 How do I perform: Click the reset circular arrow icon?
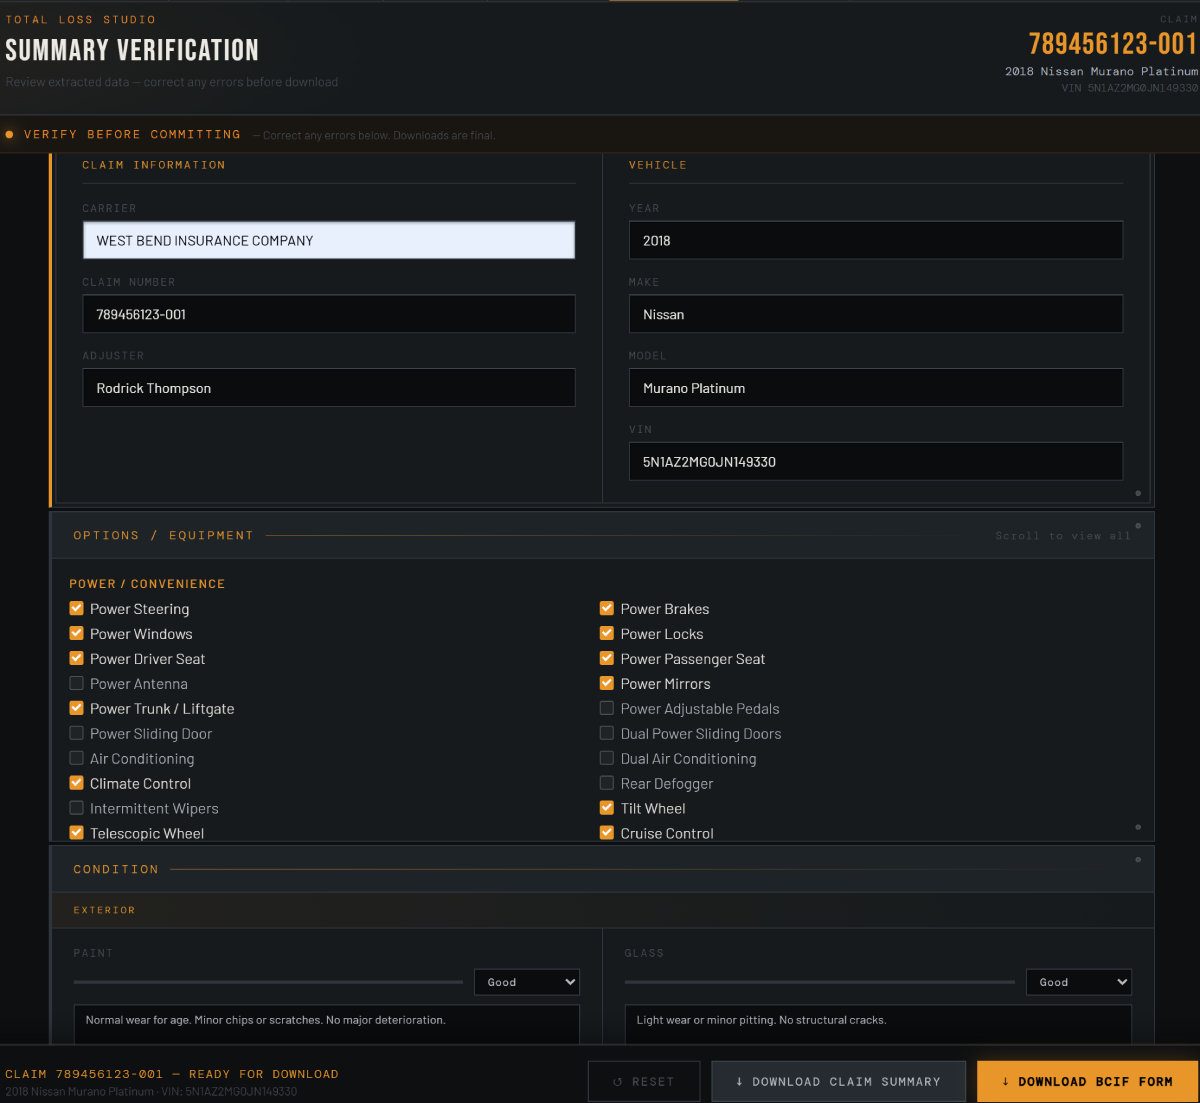pos(616,1081)
